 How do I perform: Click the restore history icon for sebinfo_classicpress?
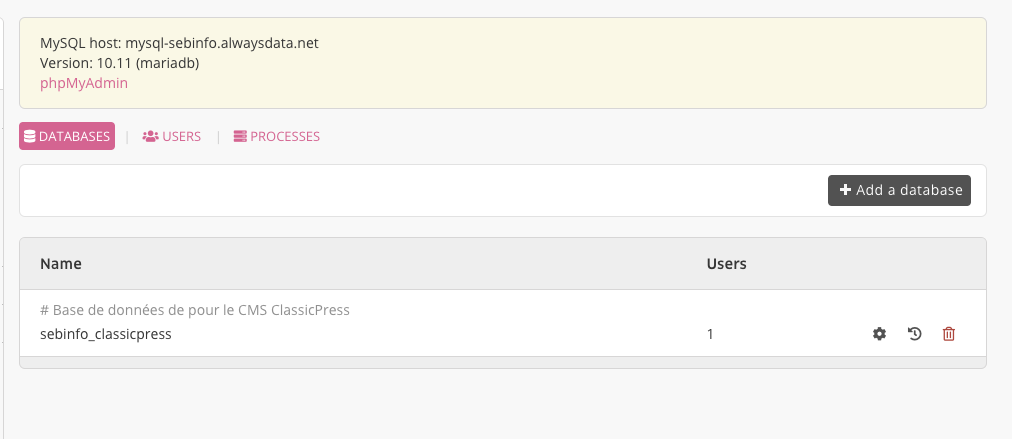coord(914,334)
